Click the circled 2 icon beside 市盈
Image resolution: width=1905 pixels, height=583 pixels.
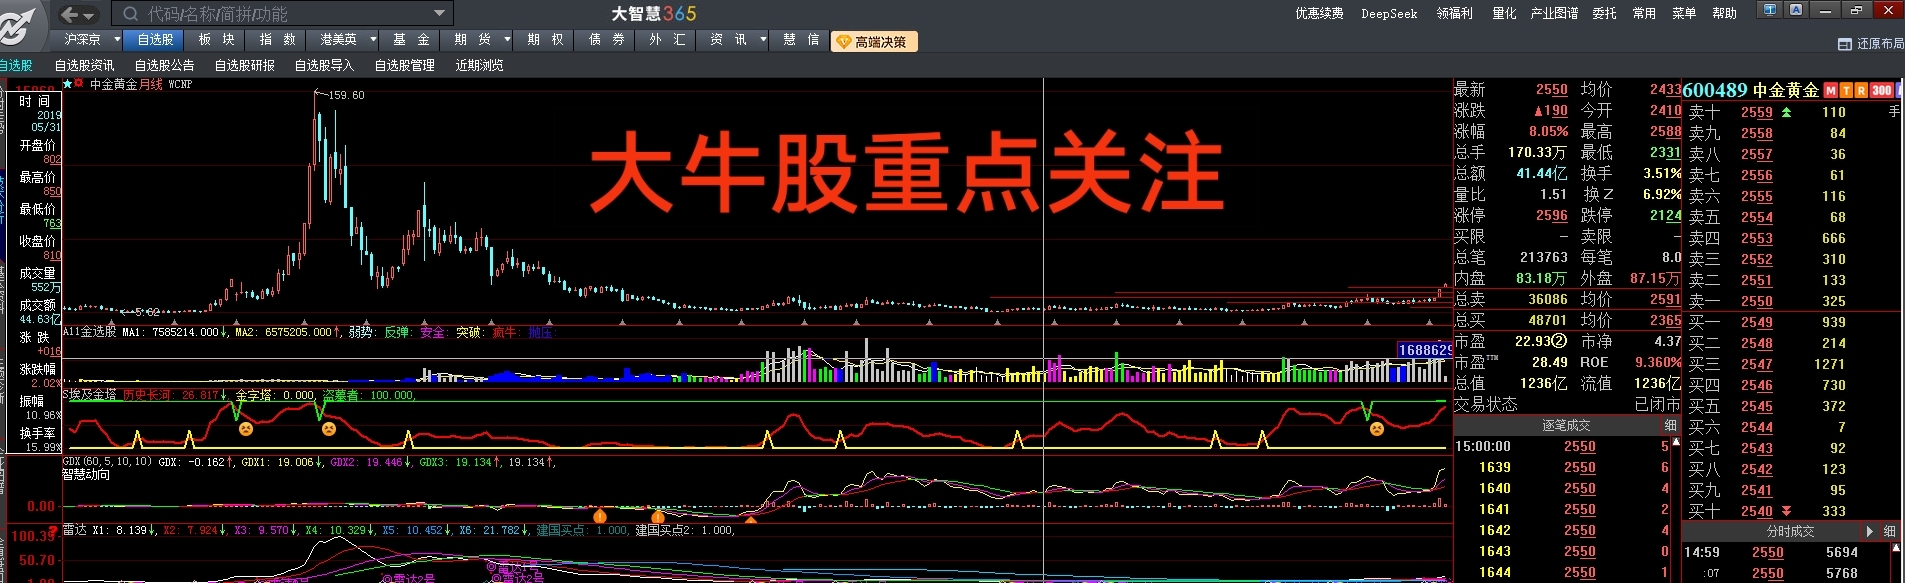coord(1559,342)
